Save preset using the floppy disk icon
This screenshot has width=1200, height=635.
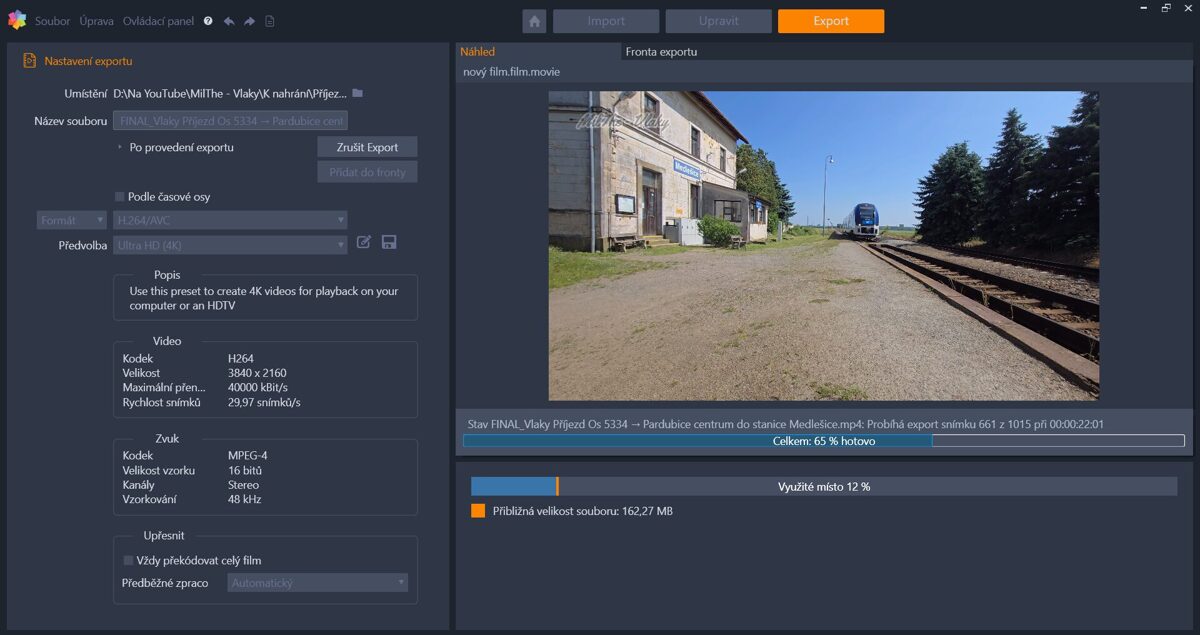[389, 242]
